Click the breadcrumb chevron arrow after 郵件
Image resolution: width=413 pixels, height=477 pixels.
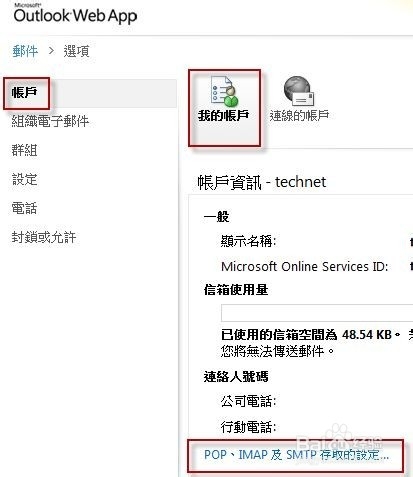point(51,51)
